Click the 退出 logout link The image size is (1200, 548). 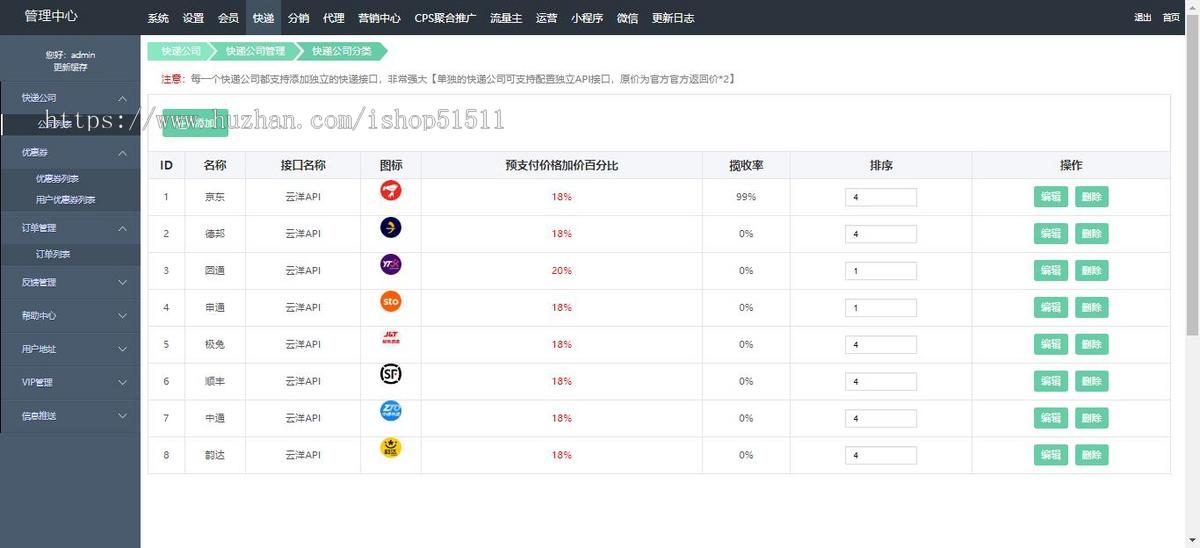click(1143, 18)
